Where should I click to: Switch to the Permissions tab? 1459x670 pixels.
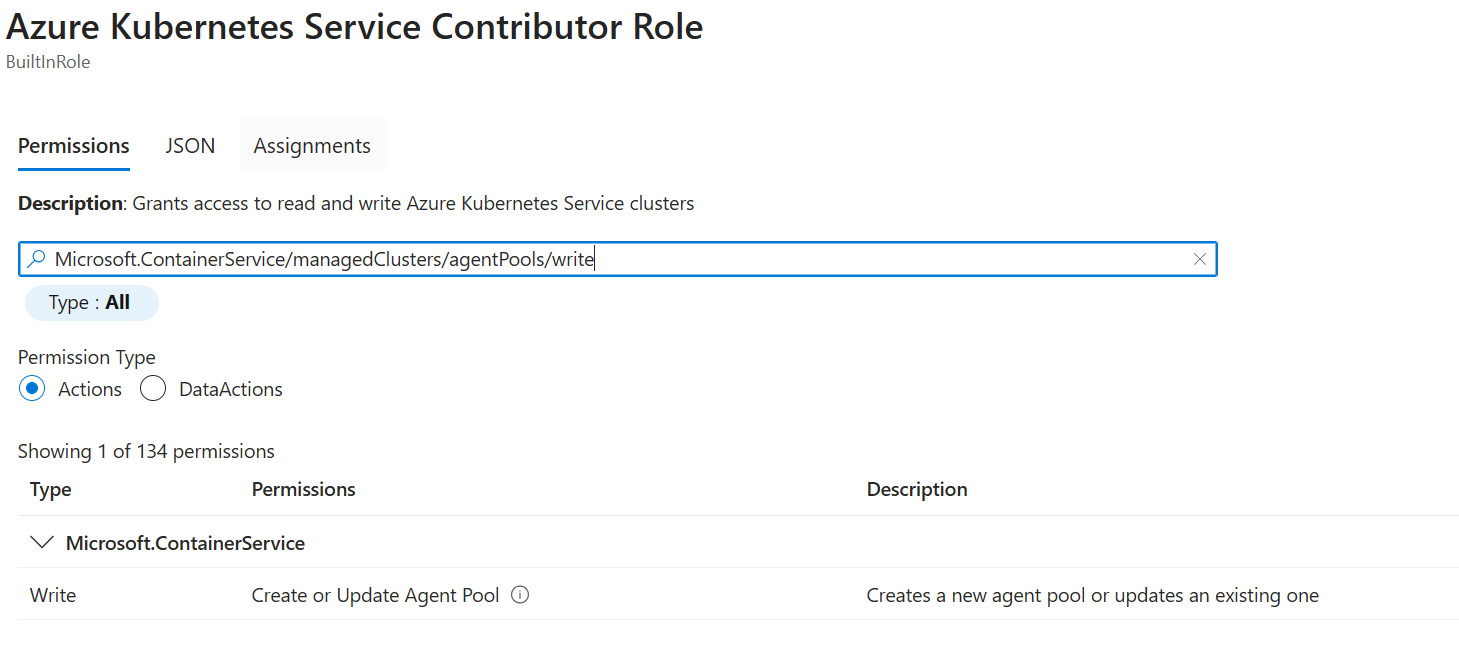point(74,146)
